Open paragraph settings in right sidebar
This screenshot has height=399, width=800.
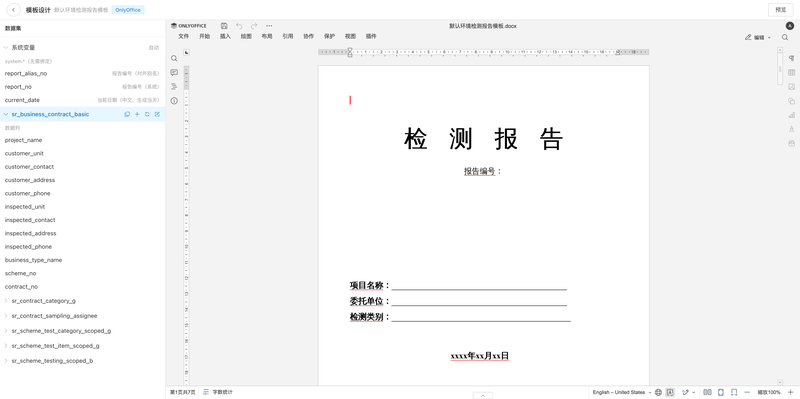point(791,58)
